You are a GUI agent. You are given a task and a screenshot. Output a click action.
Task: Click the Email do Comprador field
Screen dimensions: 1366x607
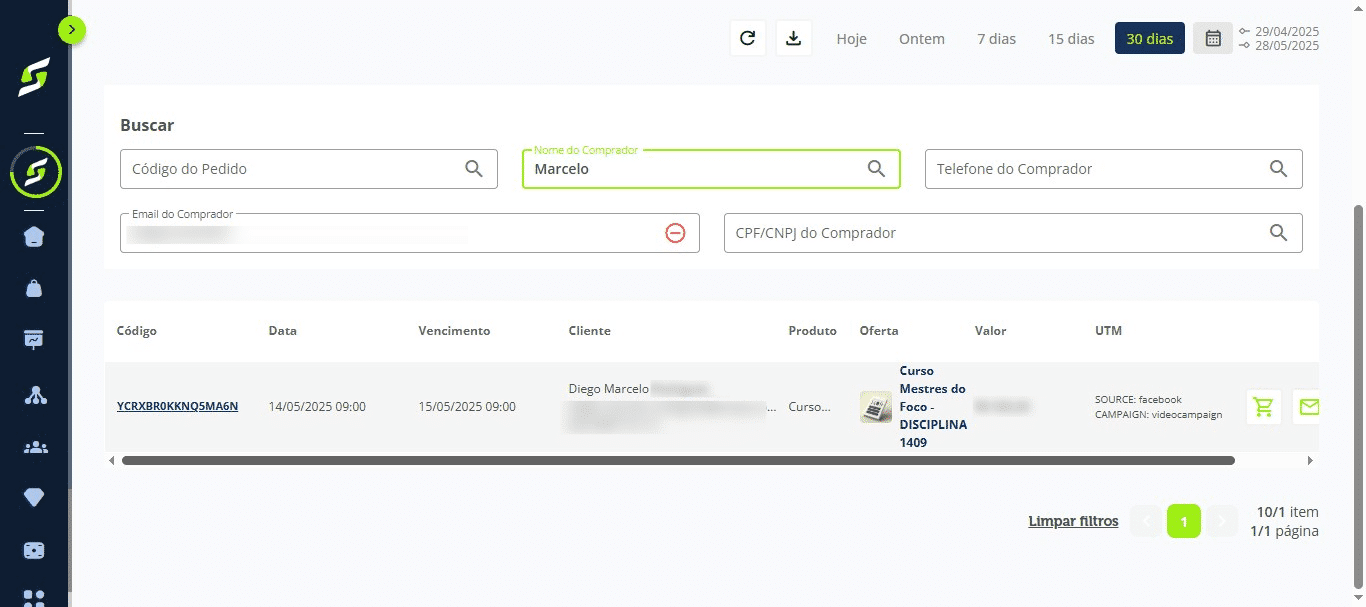(409, 233)
